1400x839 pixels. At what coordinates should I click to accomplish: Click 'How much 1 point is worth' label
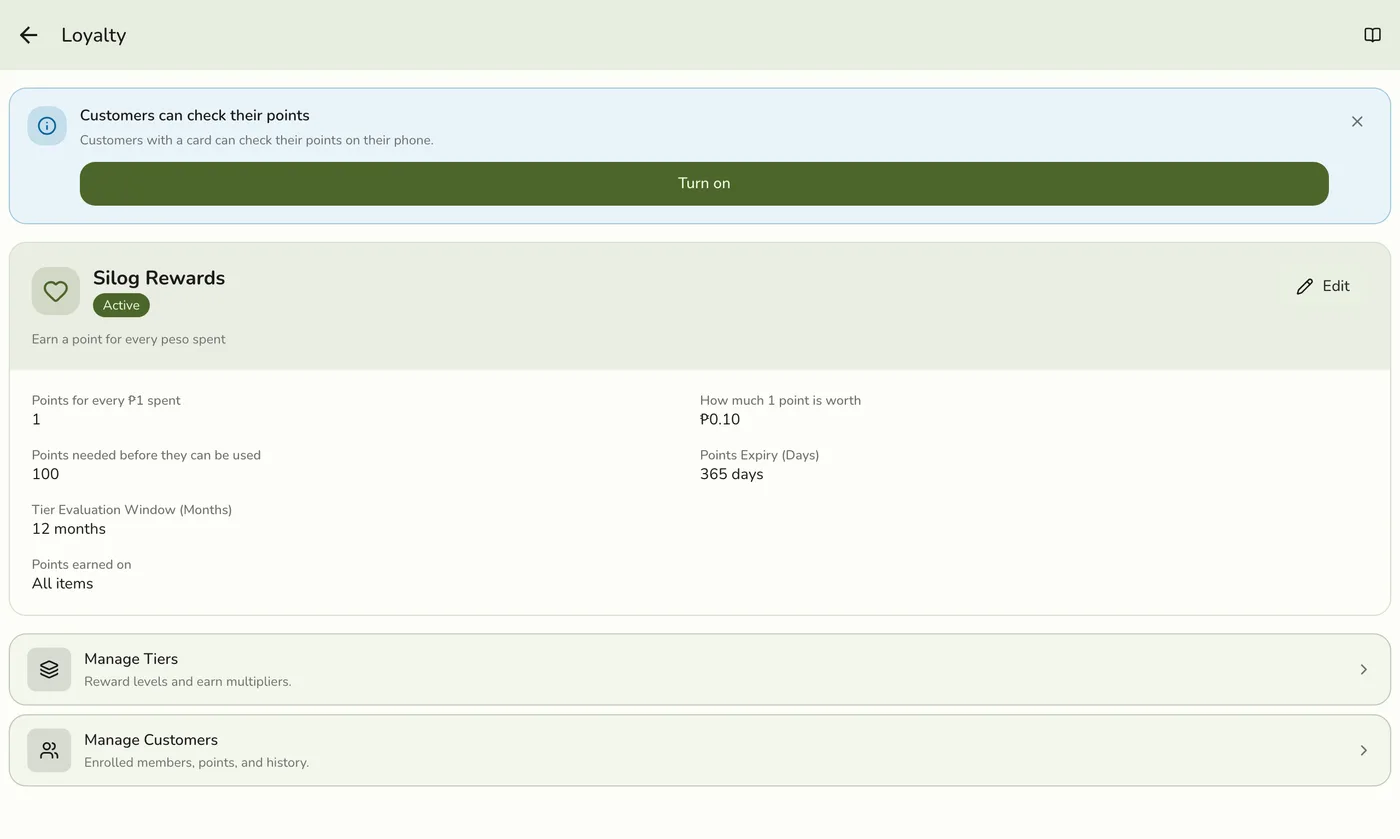(x=780, y=400)
